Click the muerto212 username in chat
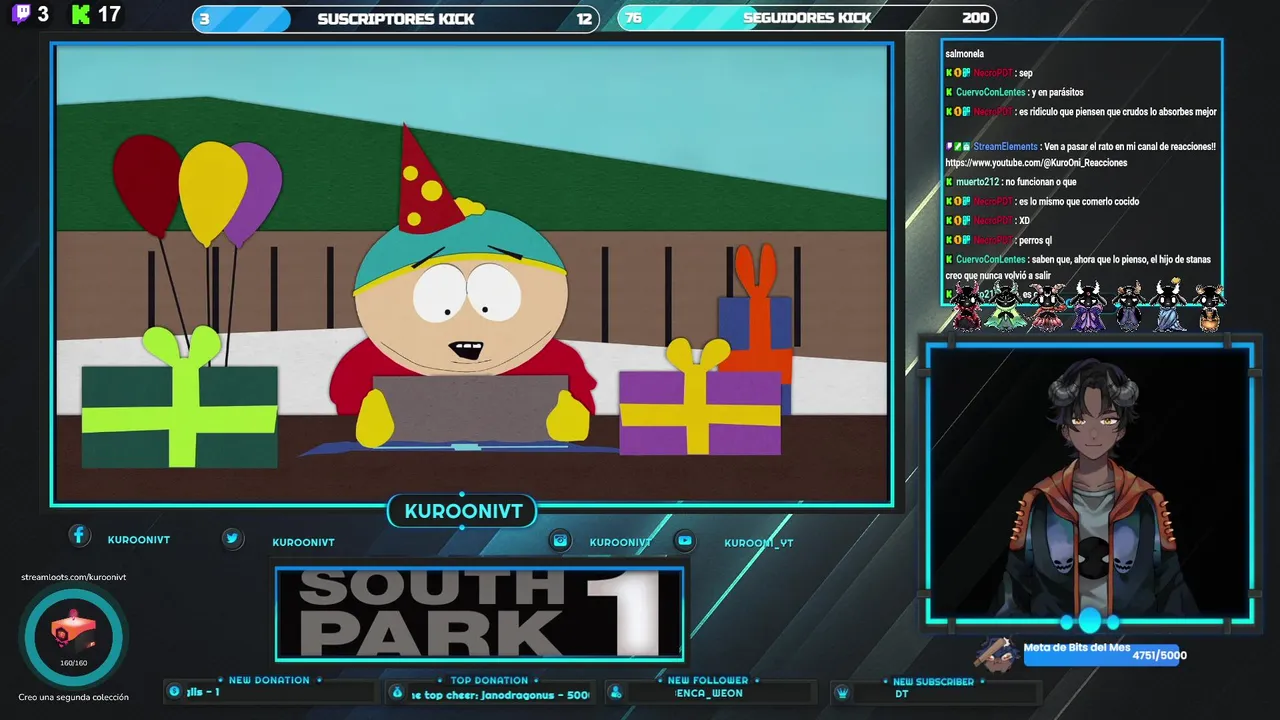The width and height of the screenshot is (1280, 720). point(977,182)
